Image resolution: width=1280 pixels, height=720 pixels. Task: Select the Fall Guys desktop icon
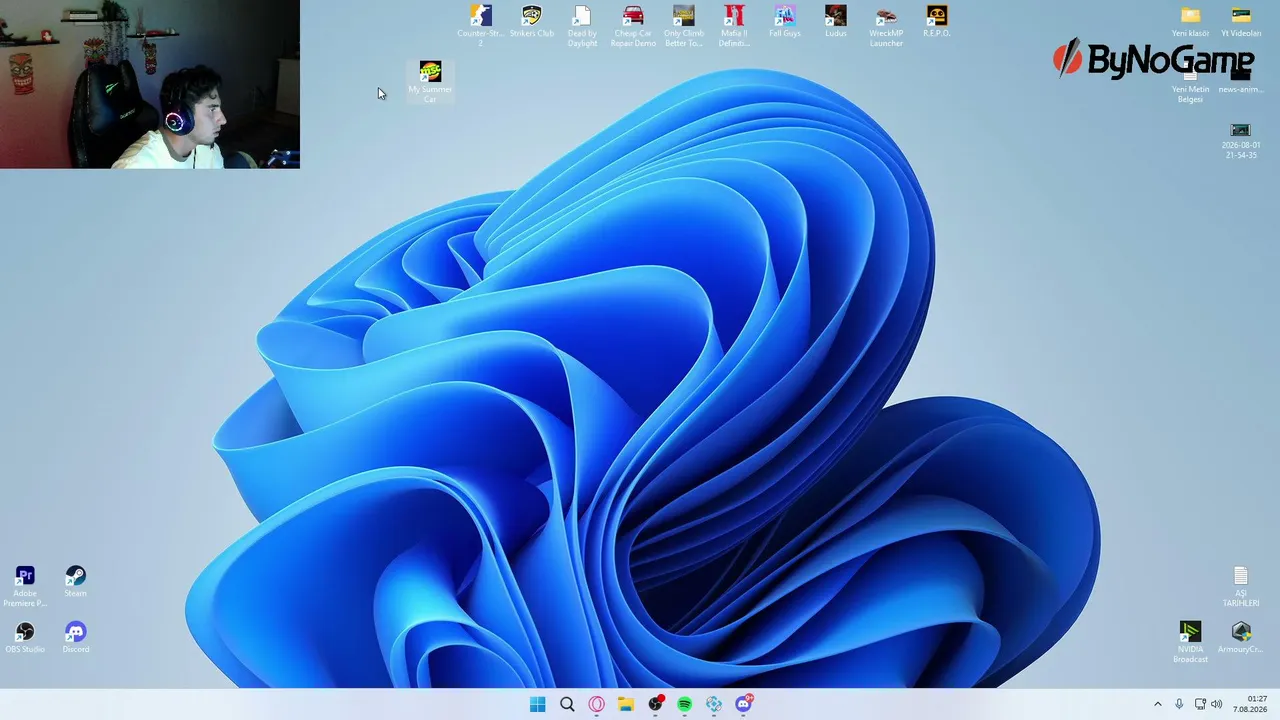pyautogui.click(x=785, y=22)
